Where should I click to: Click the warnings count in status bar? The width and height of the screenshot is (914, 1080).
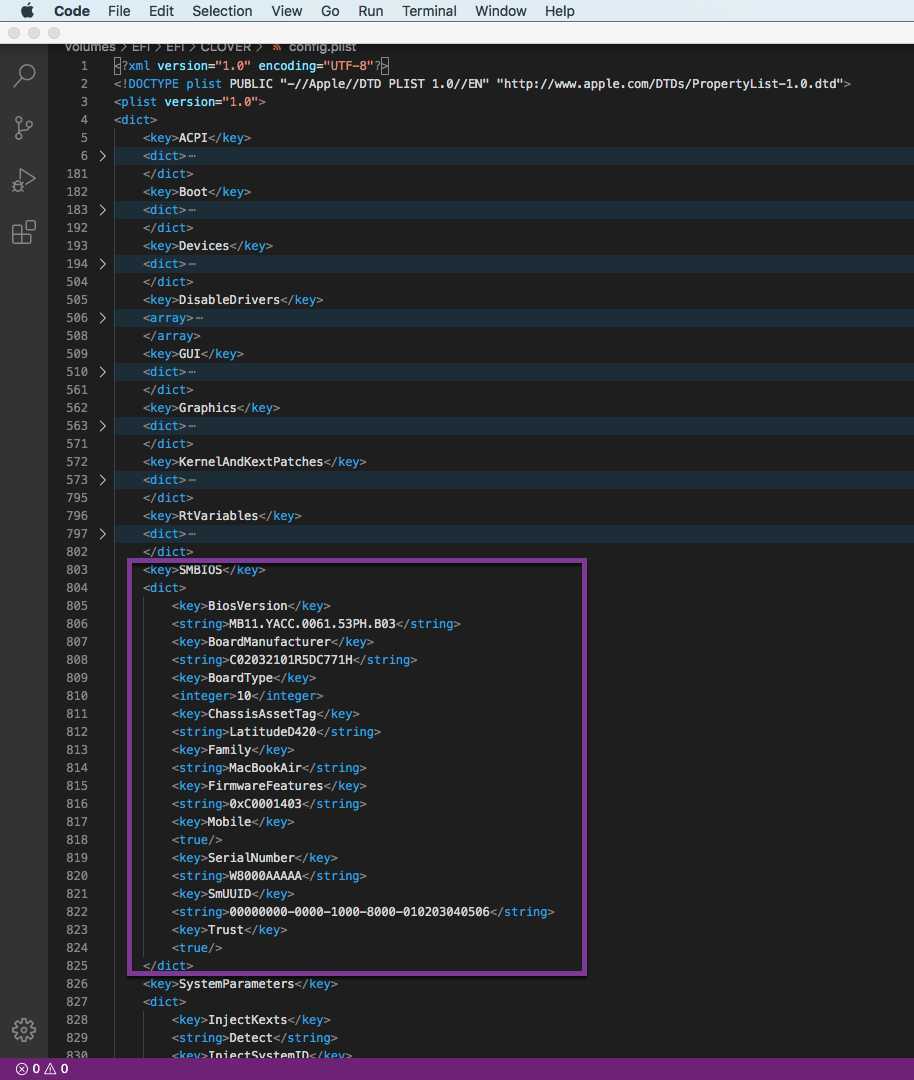click(56, 1068)
